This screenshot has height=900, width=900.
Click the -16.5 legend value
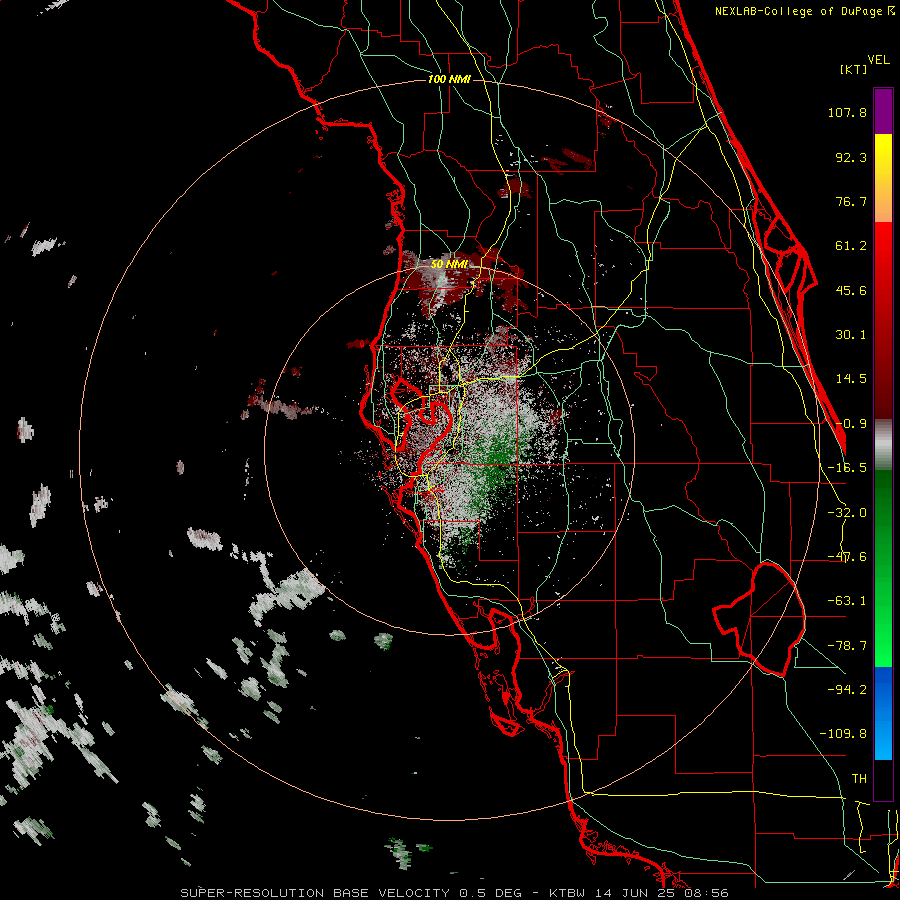[x=847, y=468]
